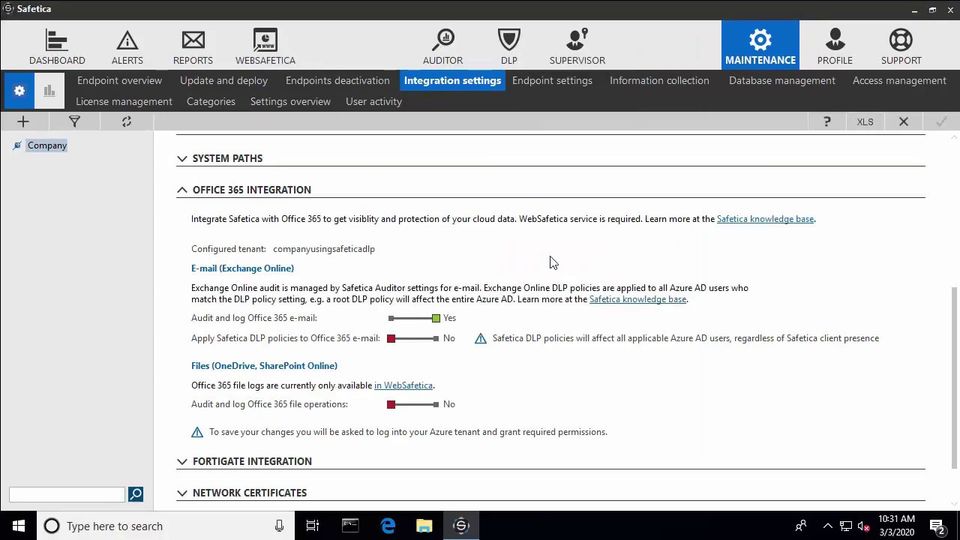Switch to bar chart visualization mode

(49, 91)
